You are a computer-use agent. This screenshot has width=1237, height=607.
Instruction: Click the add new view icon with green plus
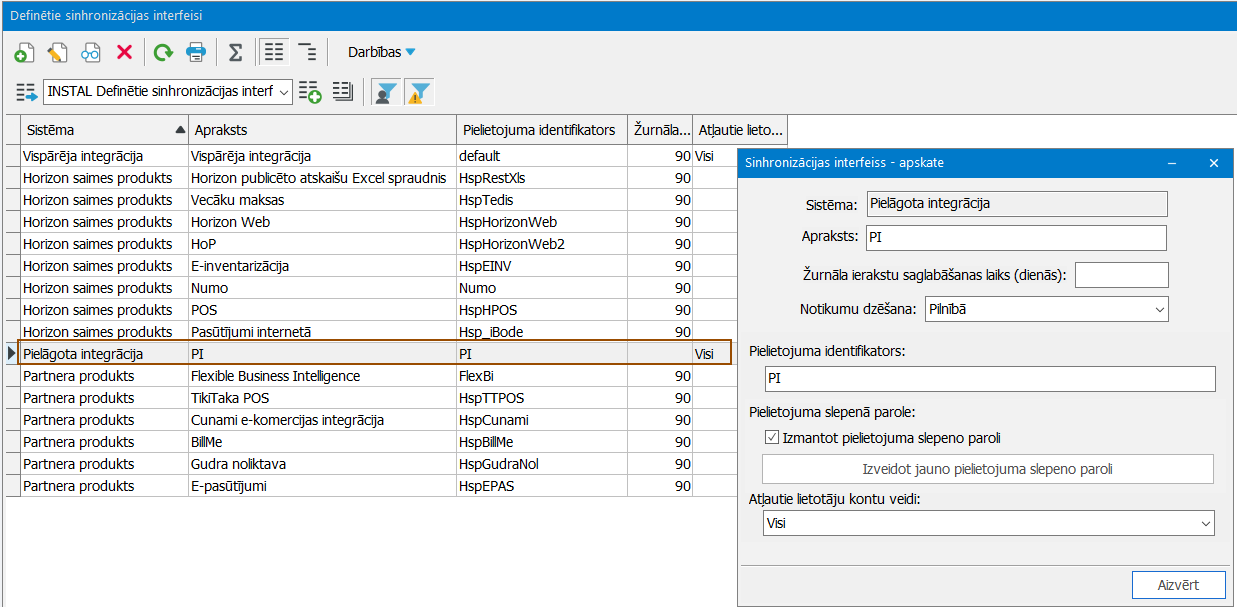(x=310, y=92)
